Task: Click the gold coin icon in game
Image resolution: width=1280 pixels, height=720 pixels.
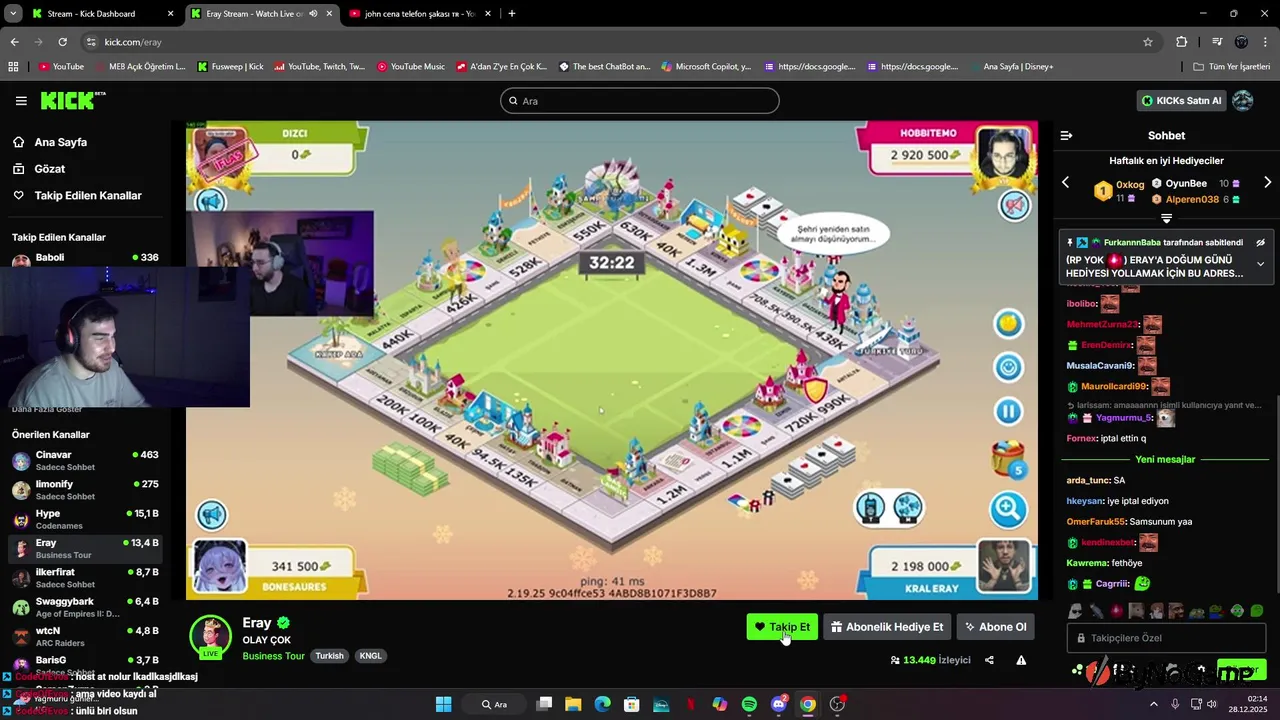Action: (x=1008, y=323)
